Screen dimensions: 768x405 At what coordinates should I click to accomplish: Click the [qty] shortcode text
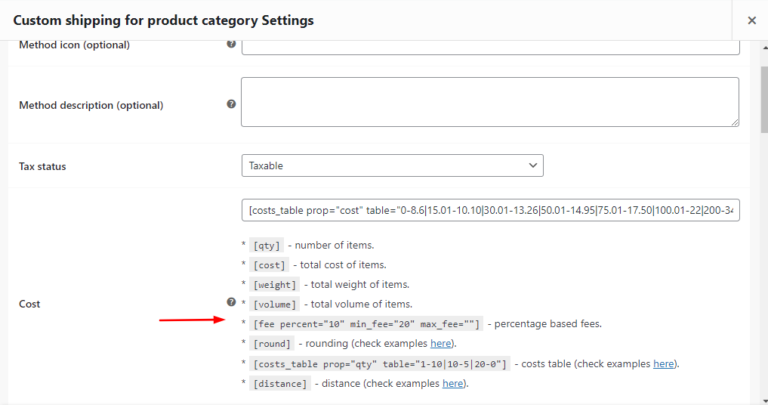point(266,245)
